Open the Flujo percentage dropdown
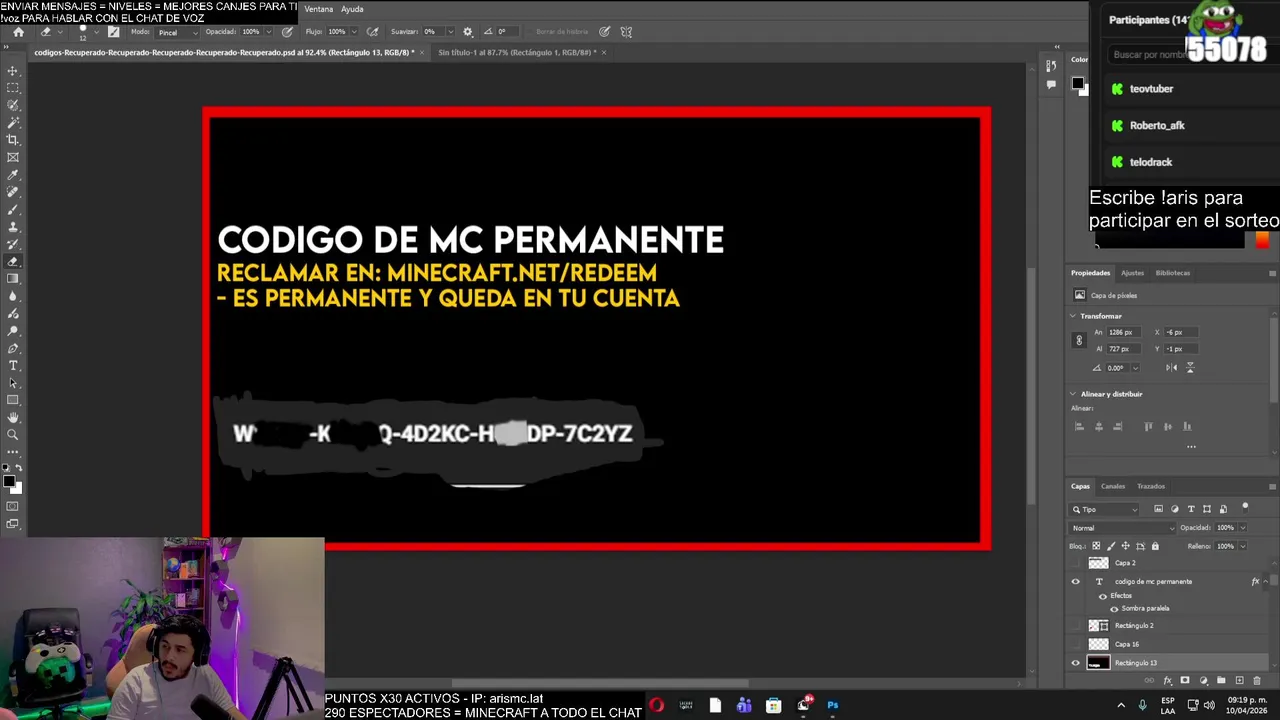The image size is (1280, 720). 355,31
